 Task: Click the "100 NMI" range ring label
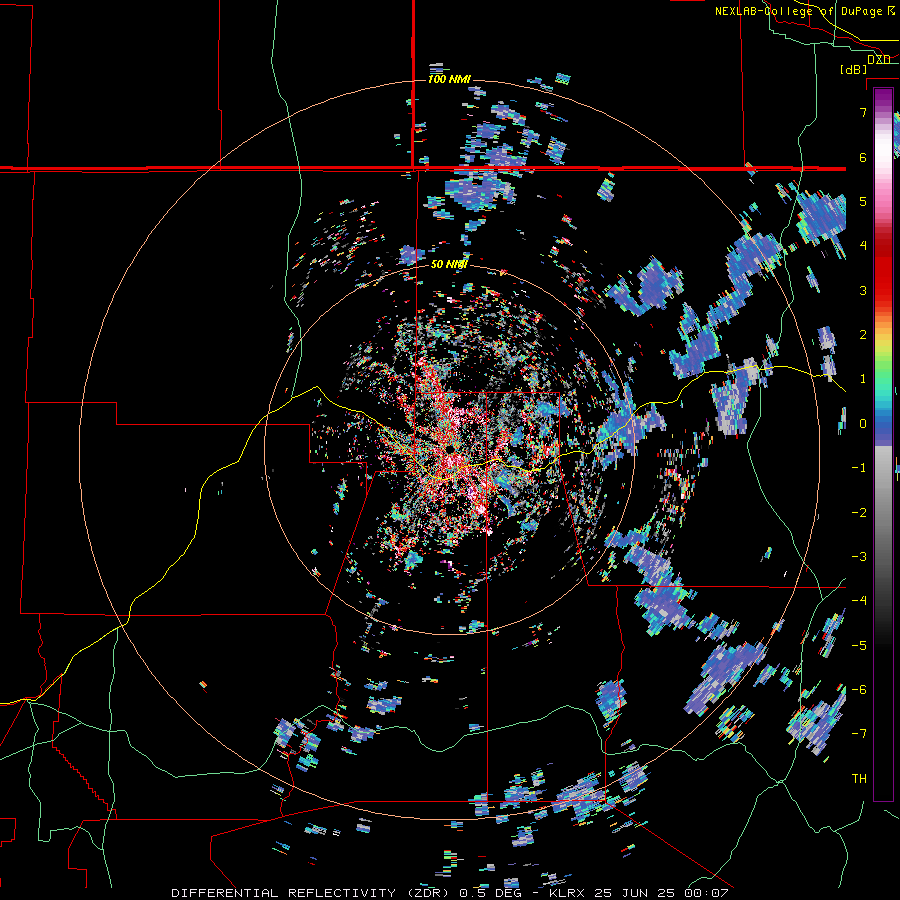[449, 79]
